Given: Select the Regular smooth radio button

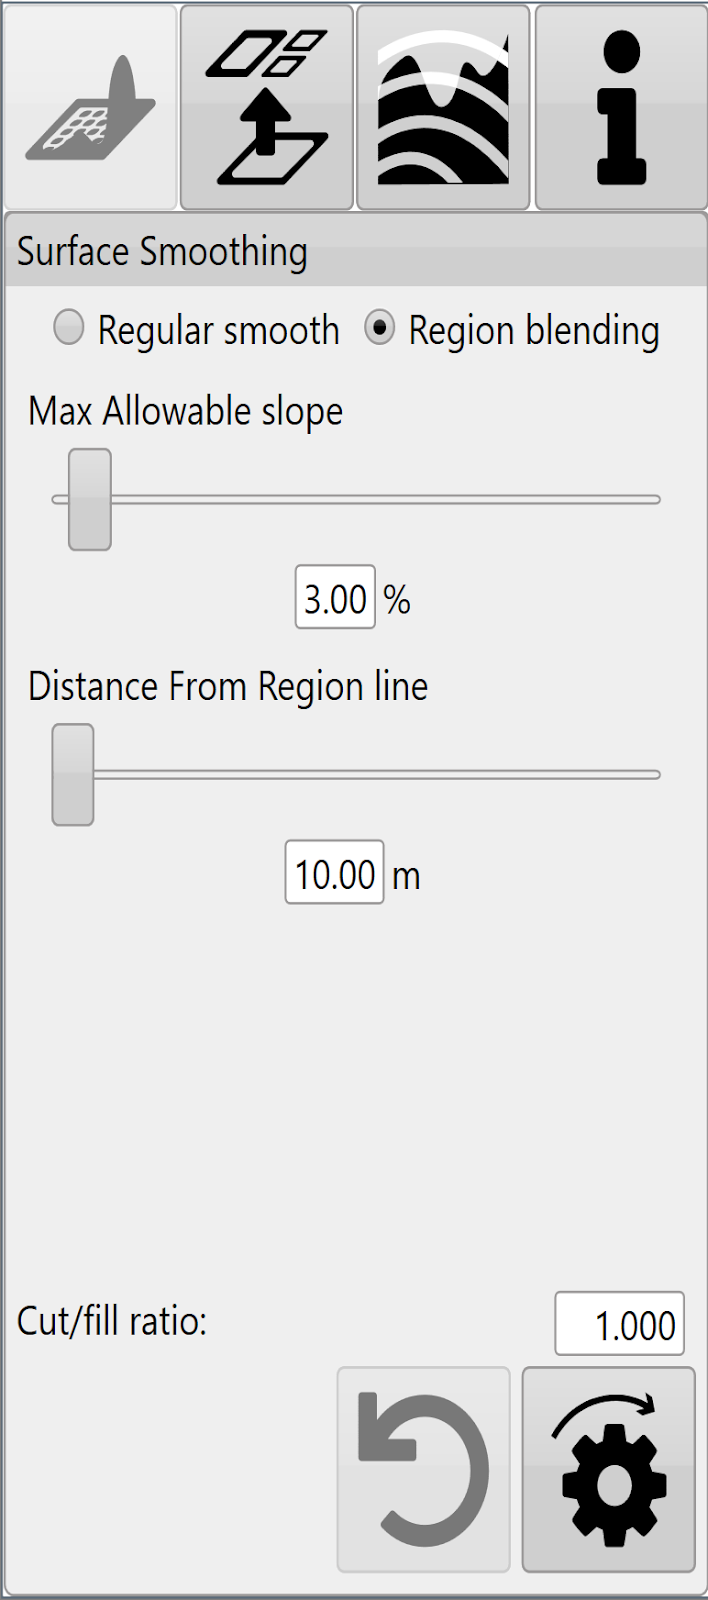Looking at the screenshot, I should pyautogui.click(x=68, y=327).
